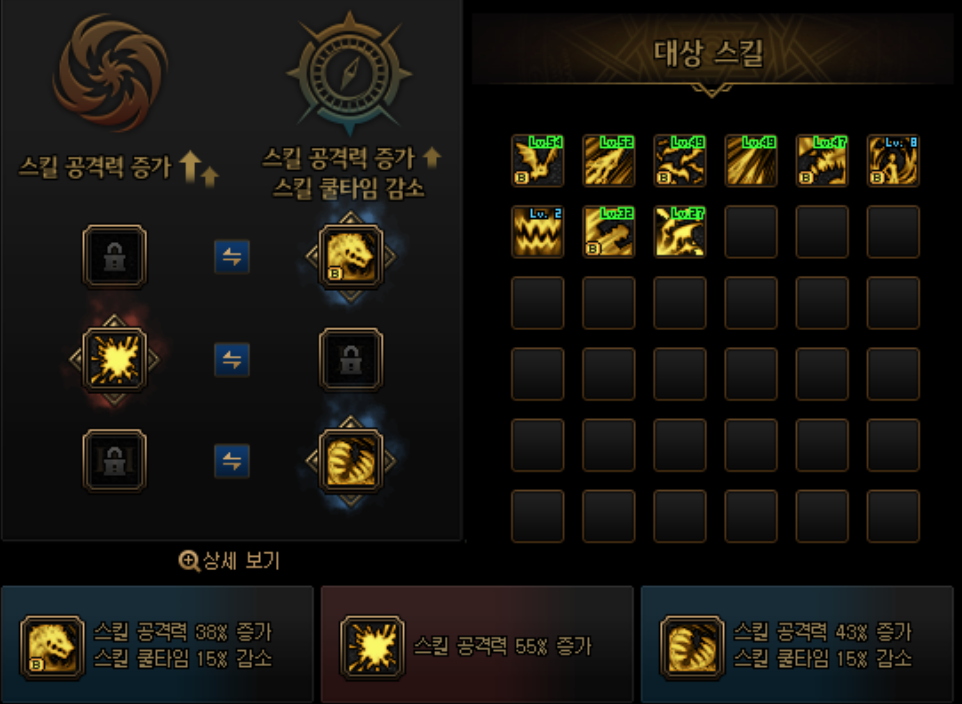Click the explosion skill slot in left column
The image size is (962, 704).
pyautogui.click(x=115, y=360)
